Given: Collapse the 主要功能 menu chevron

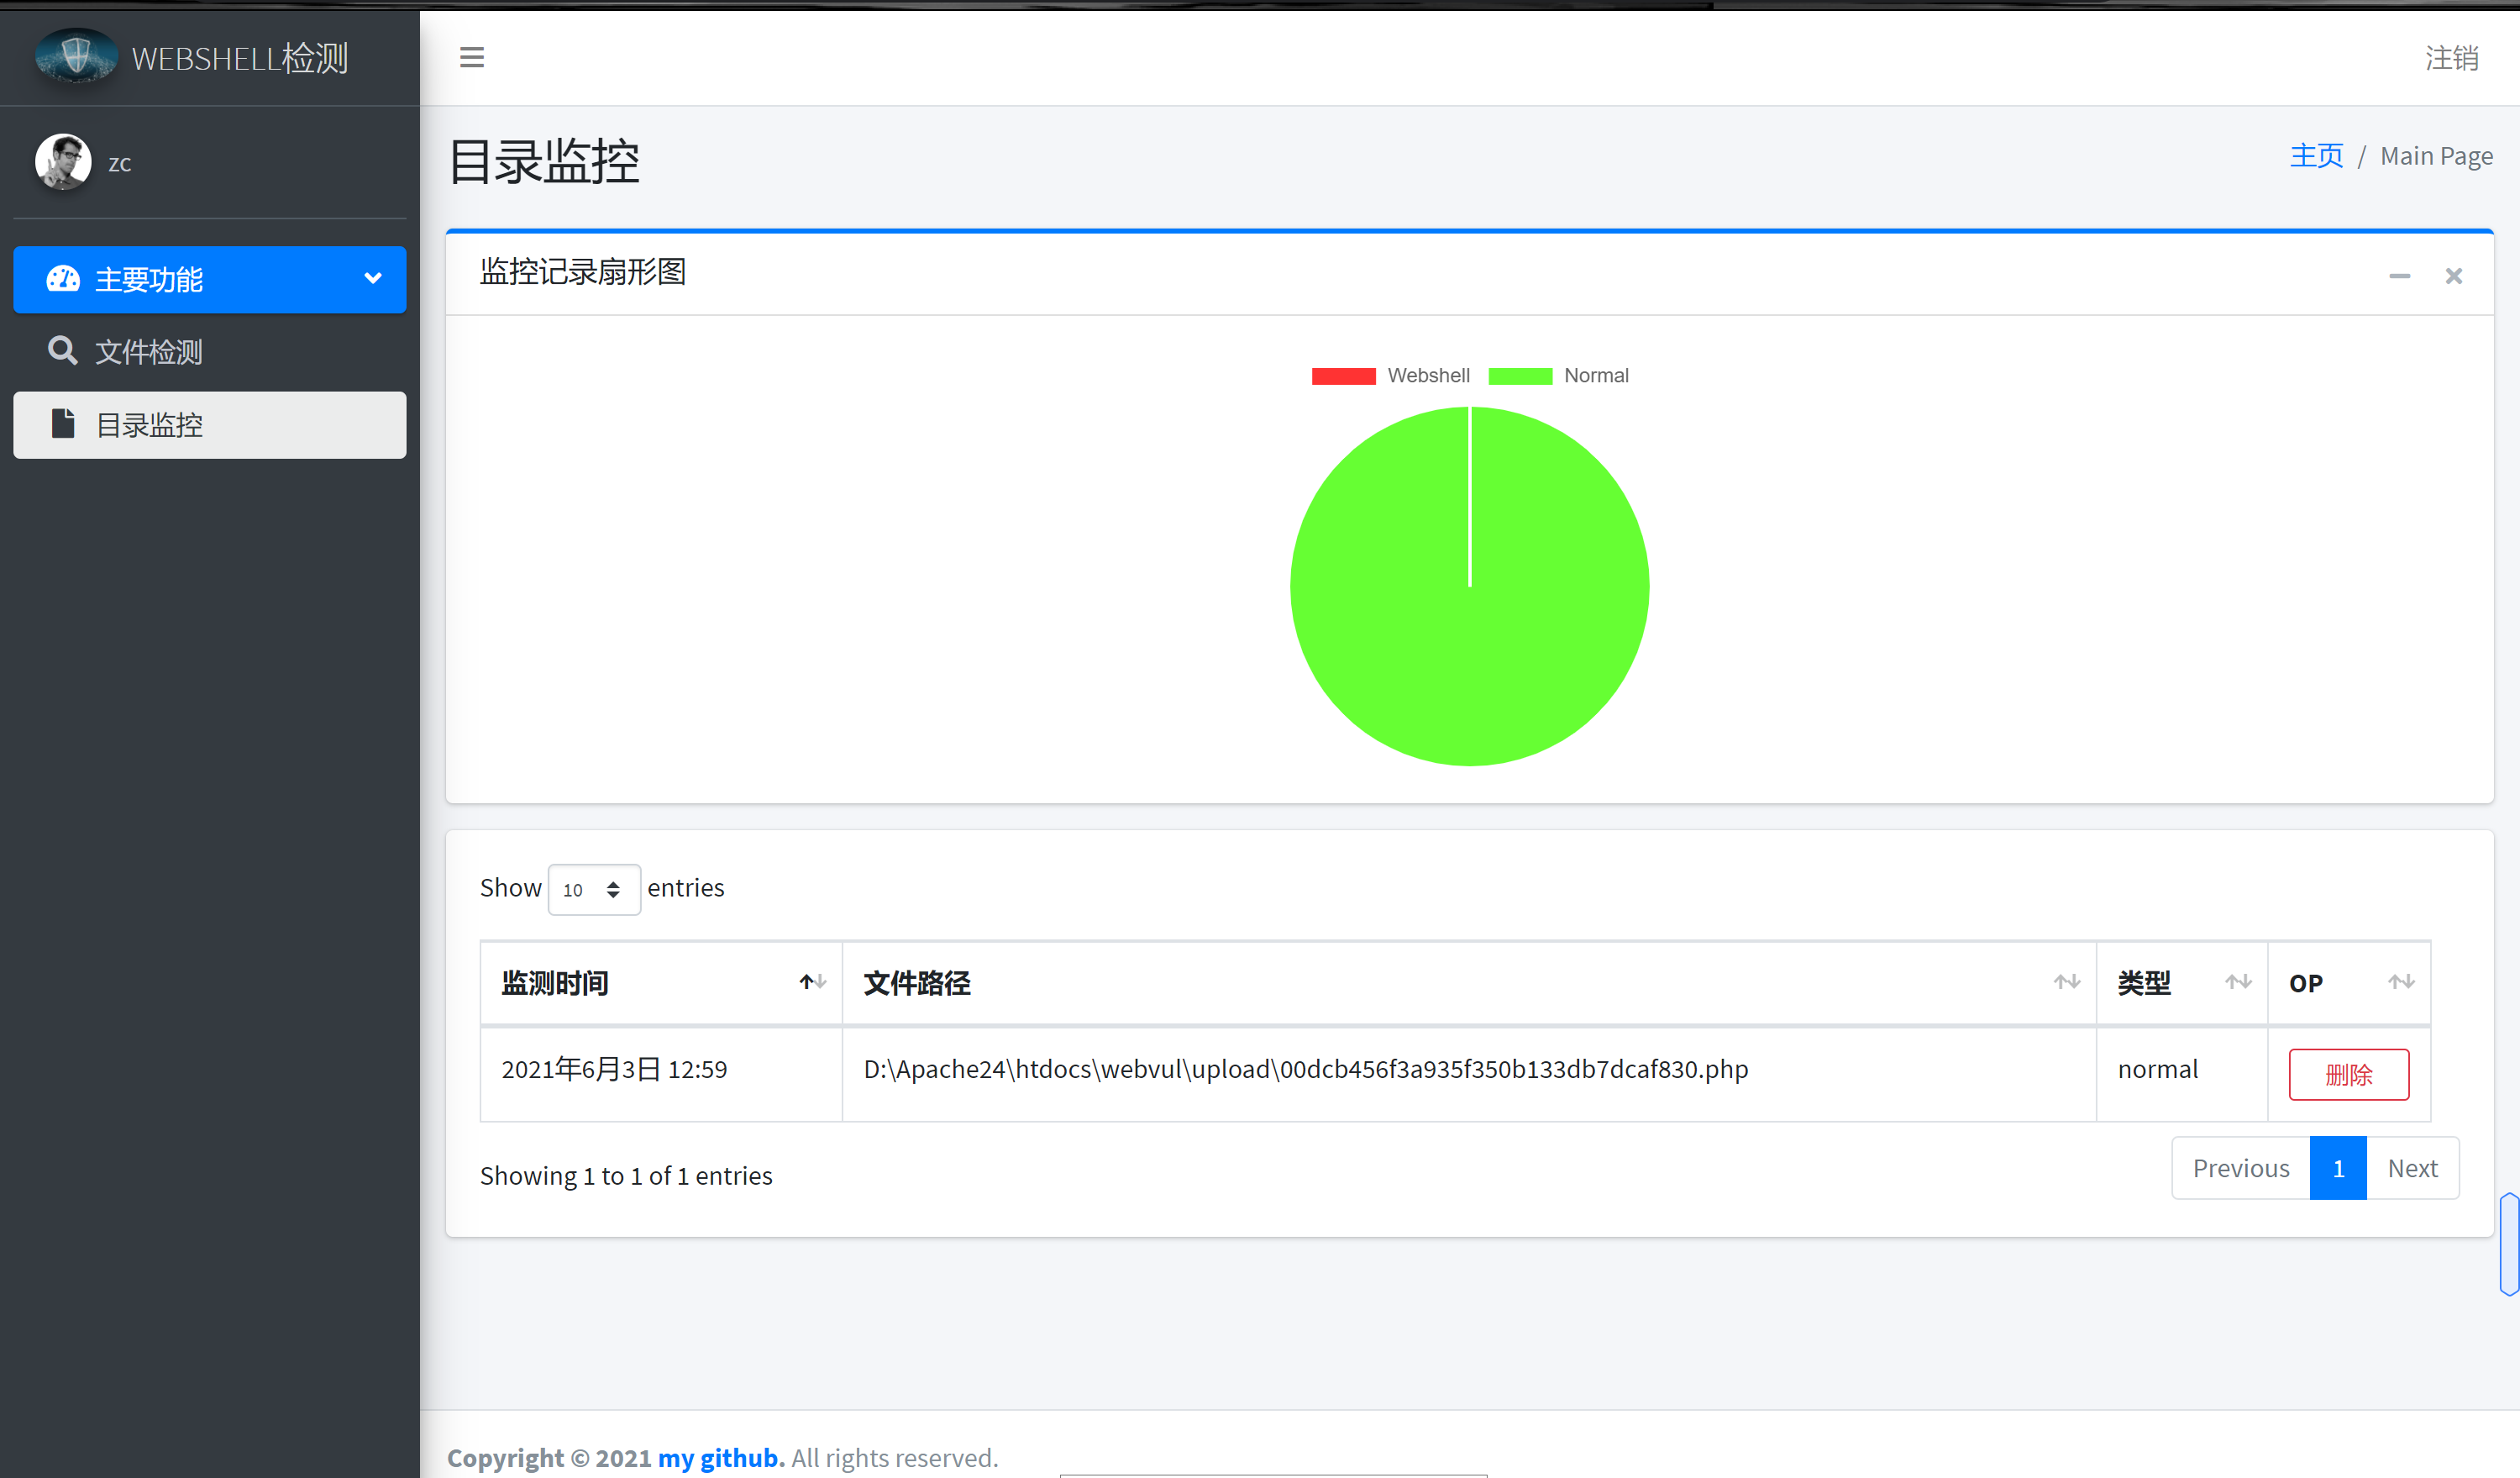Looking at the screenshot, I should point(373,279).
